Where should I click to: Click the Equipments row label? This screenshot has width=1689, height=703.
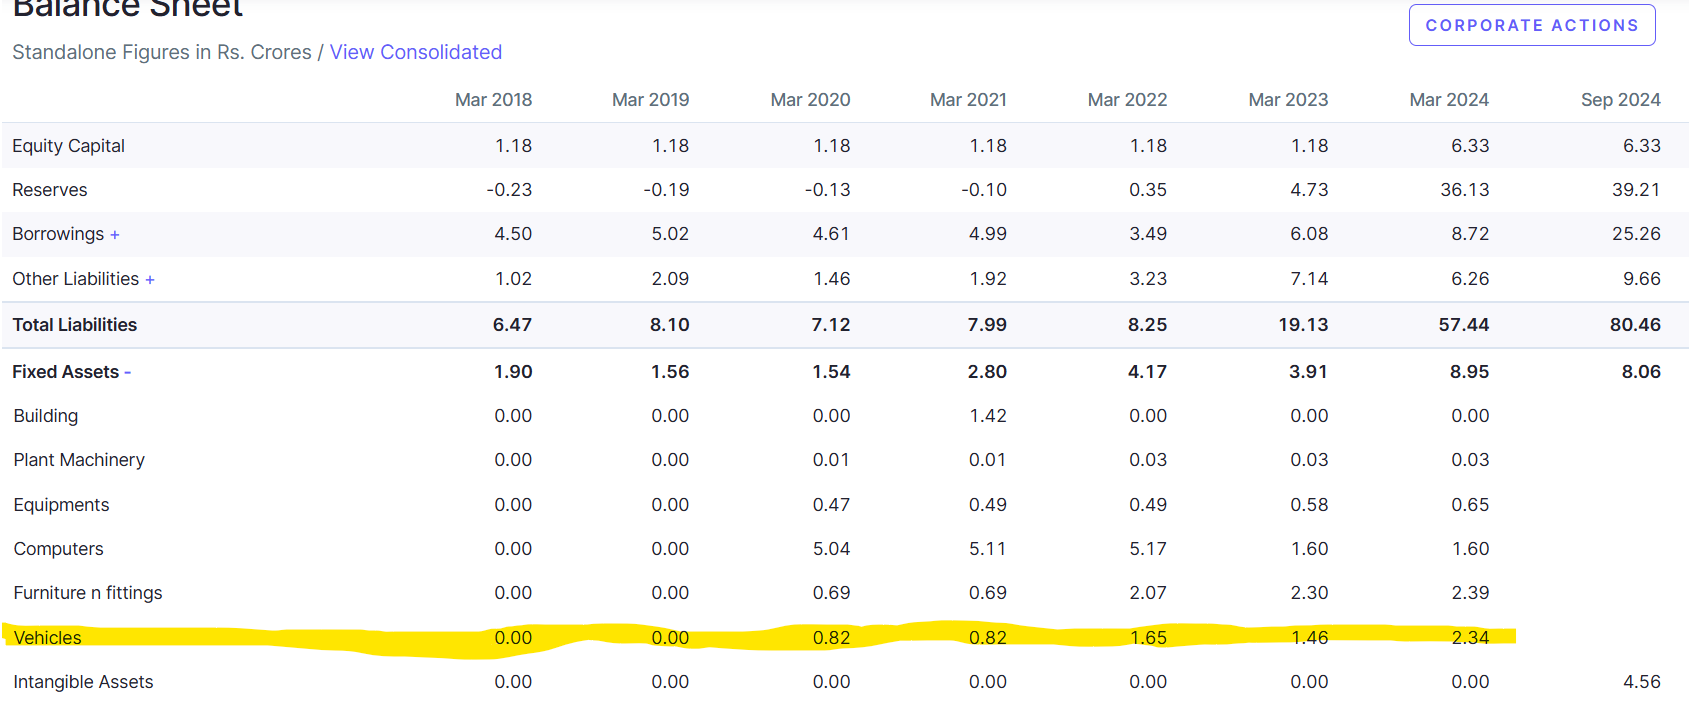pyautogui.click(x=61, y=505)
